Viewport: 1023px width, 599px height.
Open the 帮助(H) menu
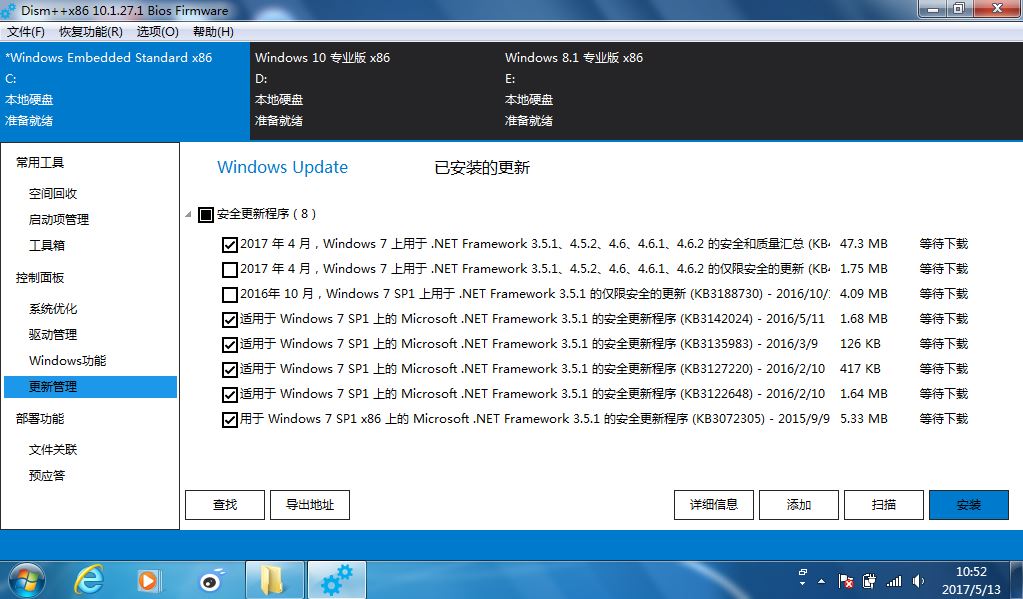pos(213,31)
